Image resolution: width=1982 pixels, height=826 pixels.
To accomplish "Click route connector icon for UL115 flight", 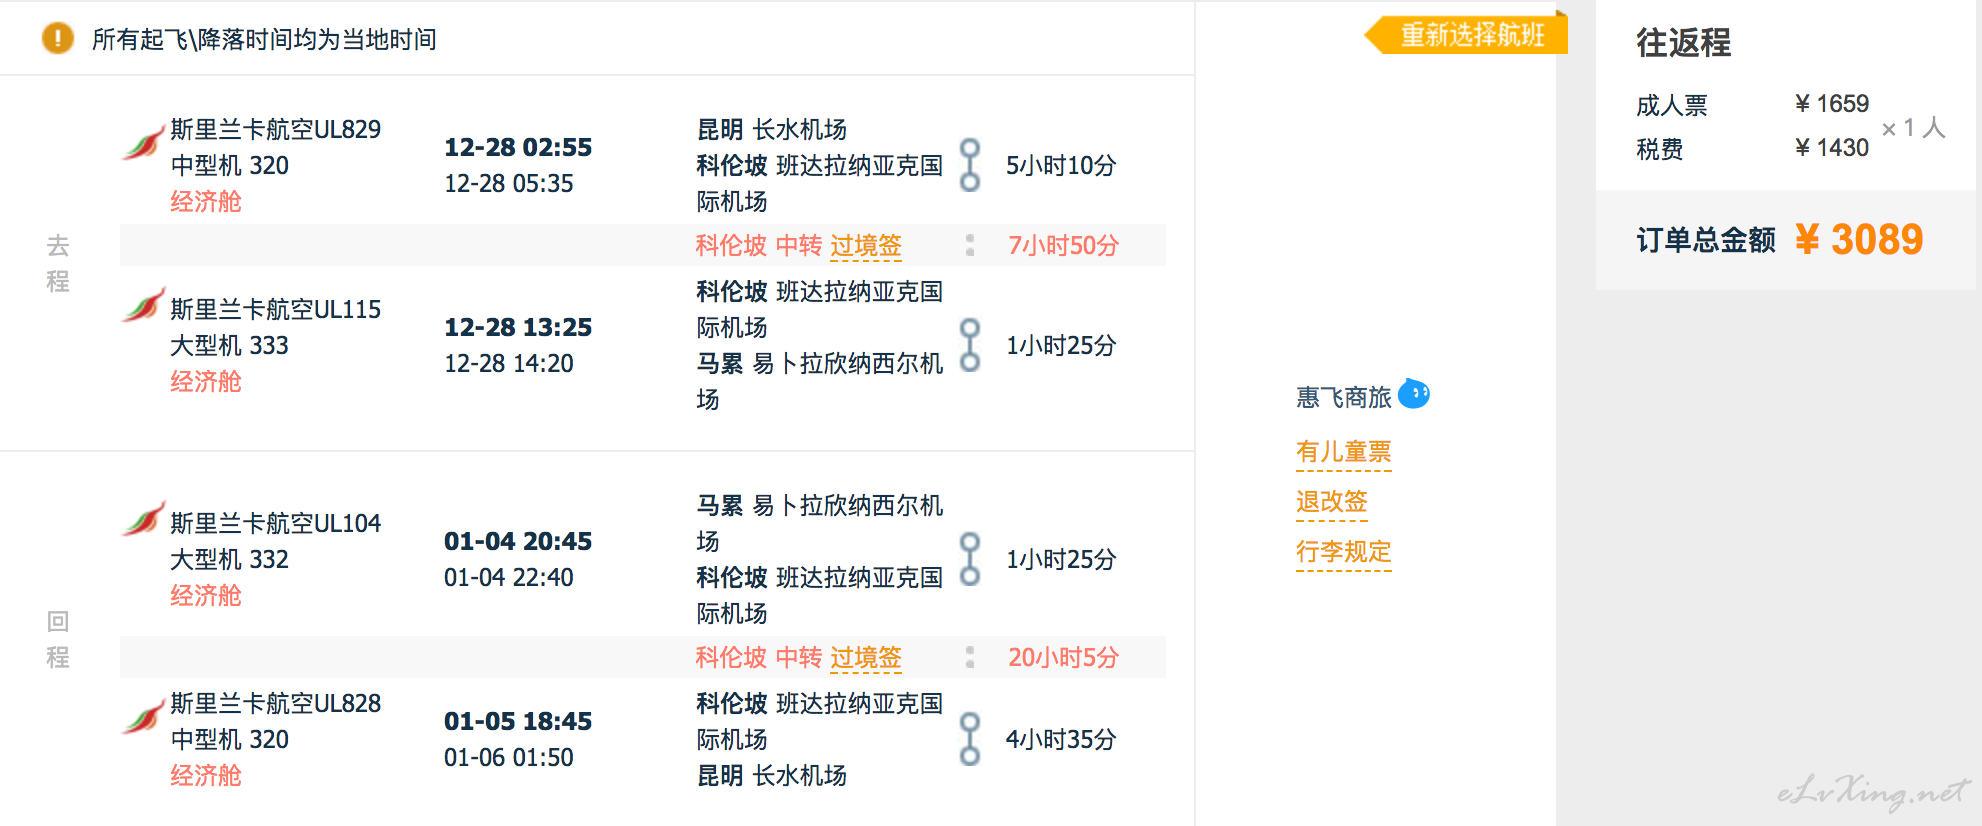I will click(x=970, y=345).
